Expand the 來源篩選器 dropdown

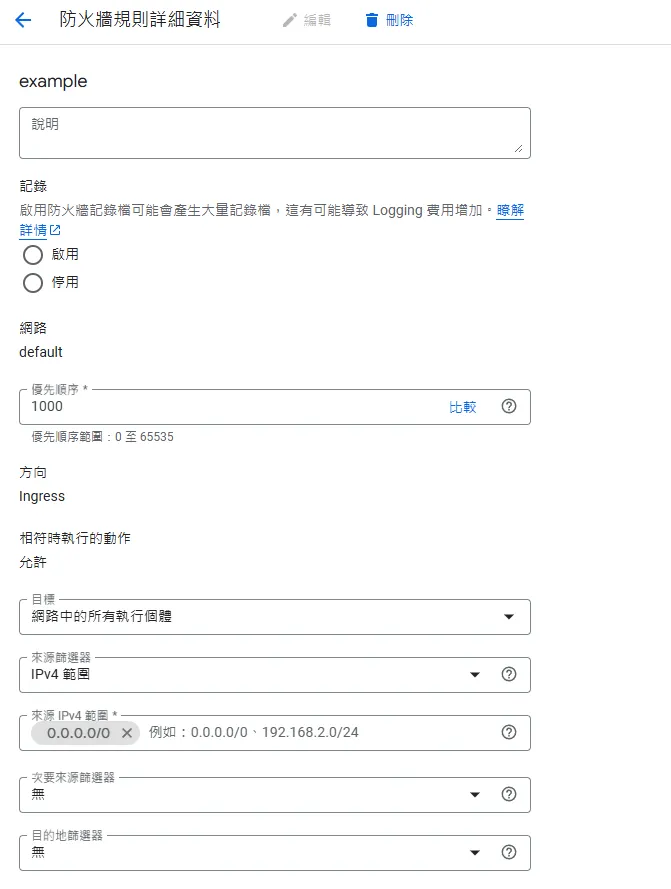tap(475, 674)
